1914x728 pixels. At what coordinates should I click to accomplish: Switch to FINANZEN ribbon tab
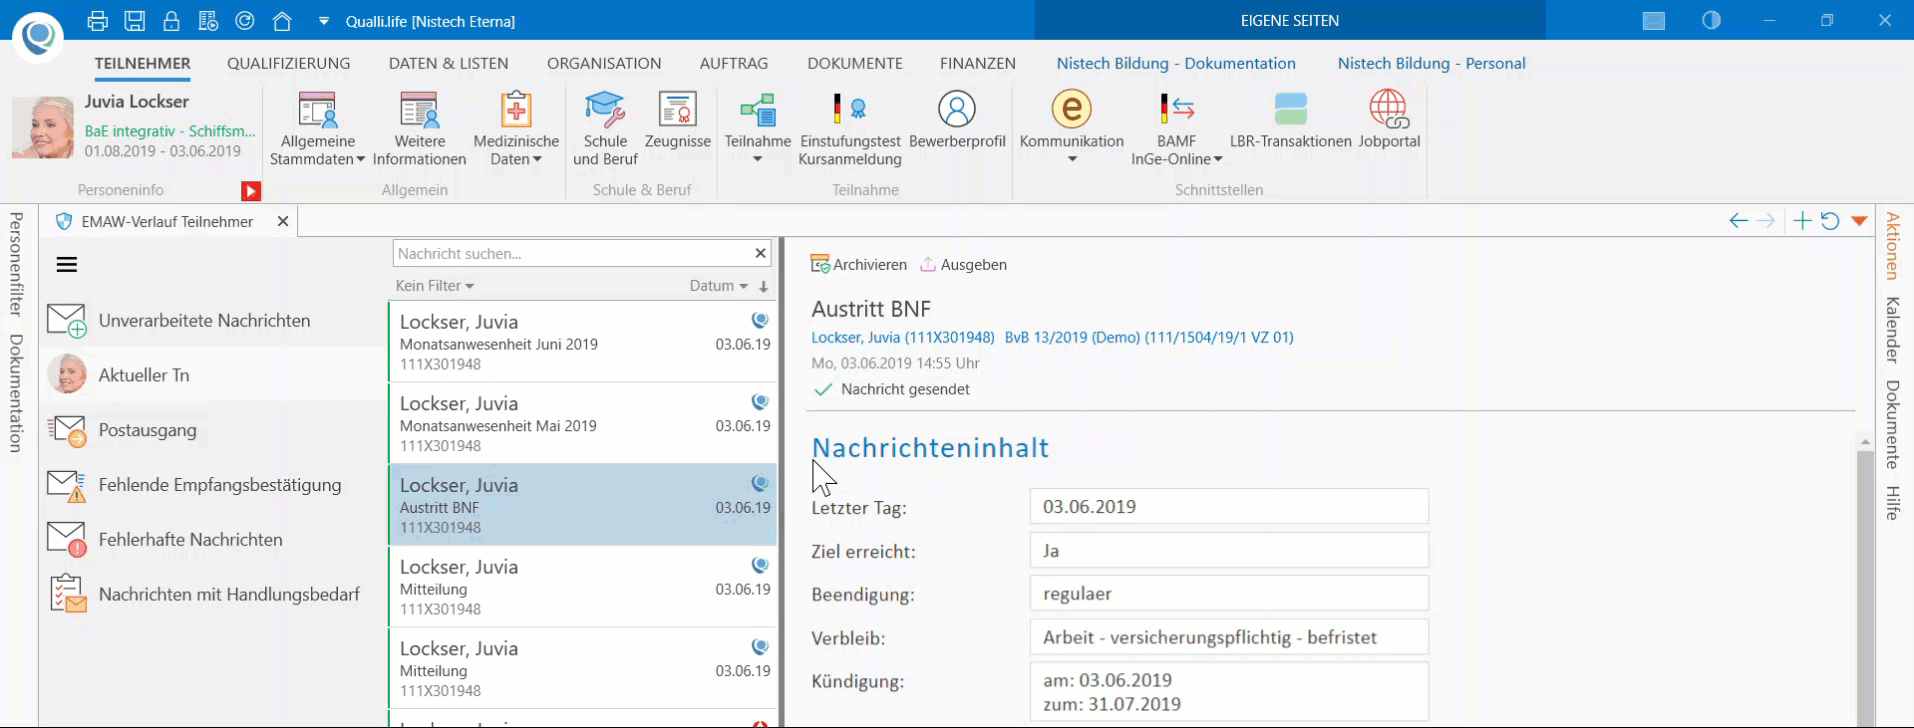click(978, 63)
